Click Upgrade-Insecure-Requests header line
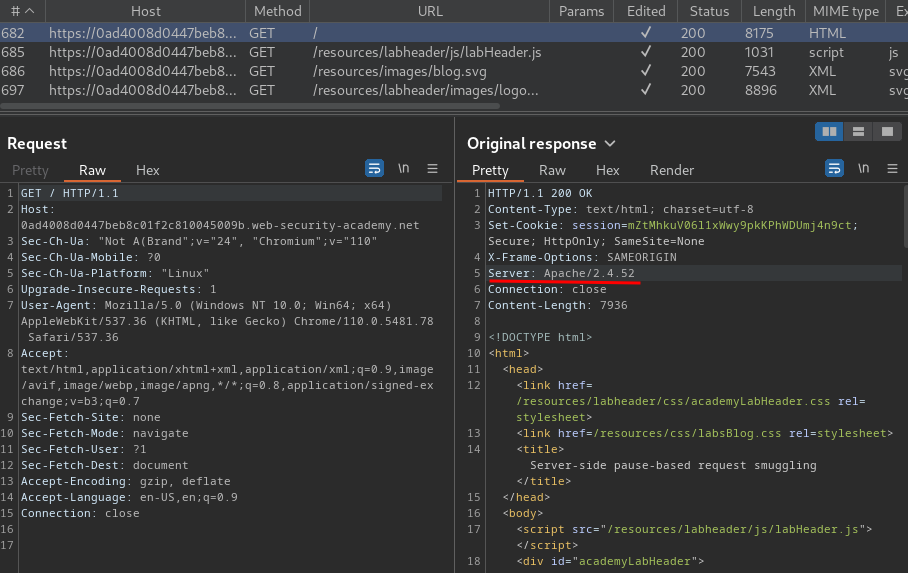 118,289
